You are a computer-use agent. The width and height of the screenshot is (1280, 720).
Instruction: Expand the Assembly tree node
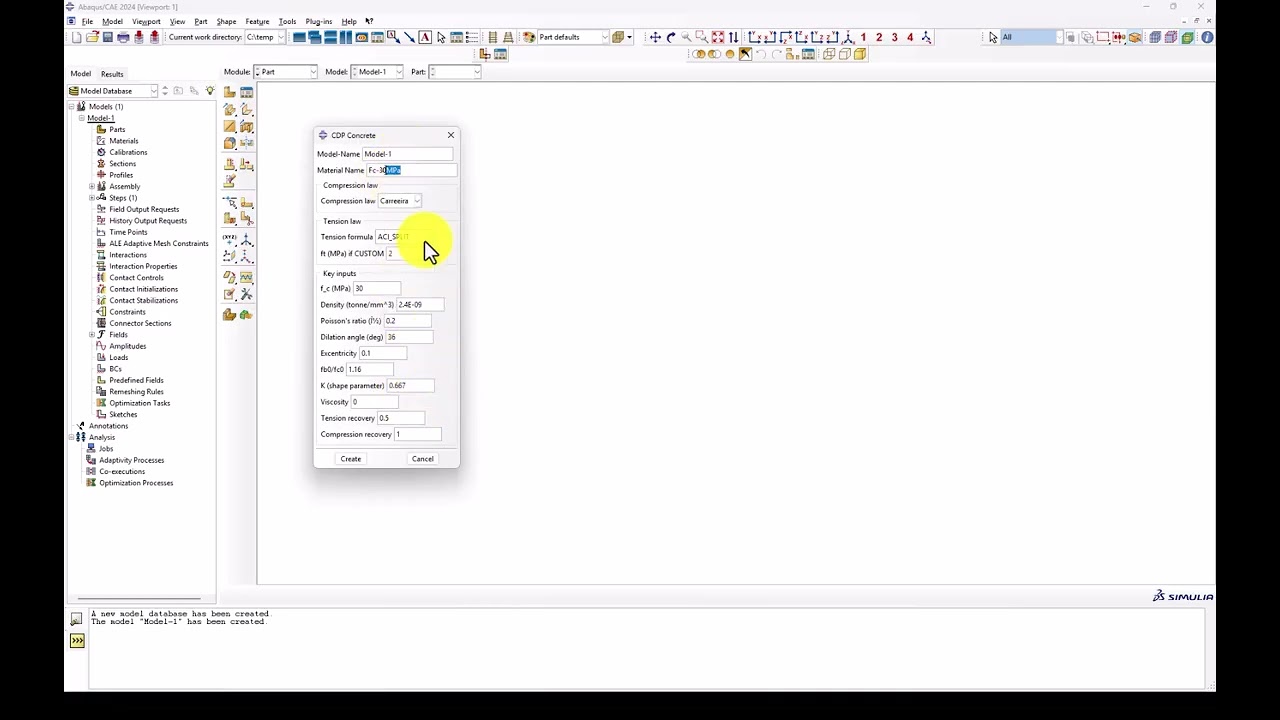[92, 187]
